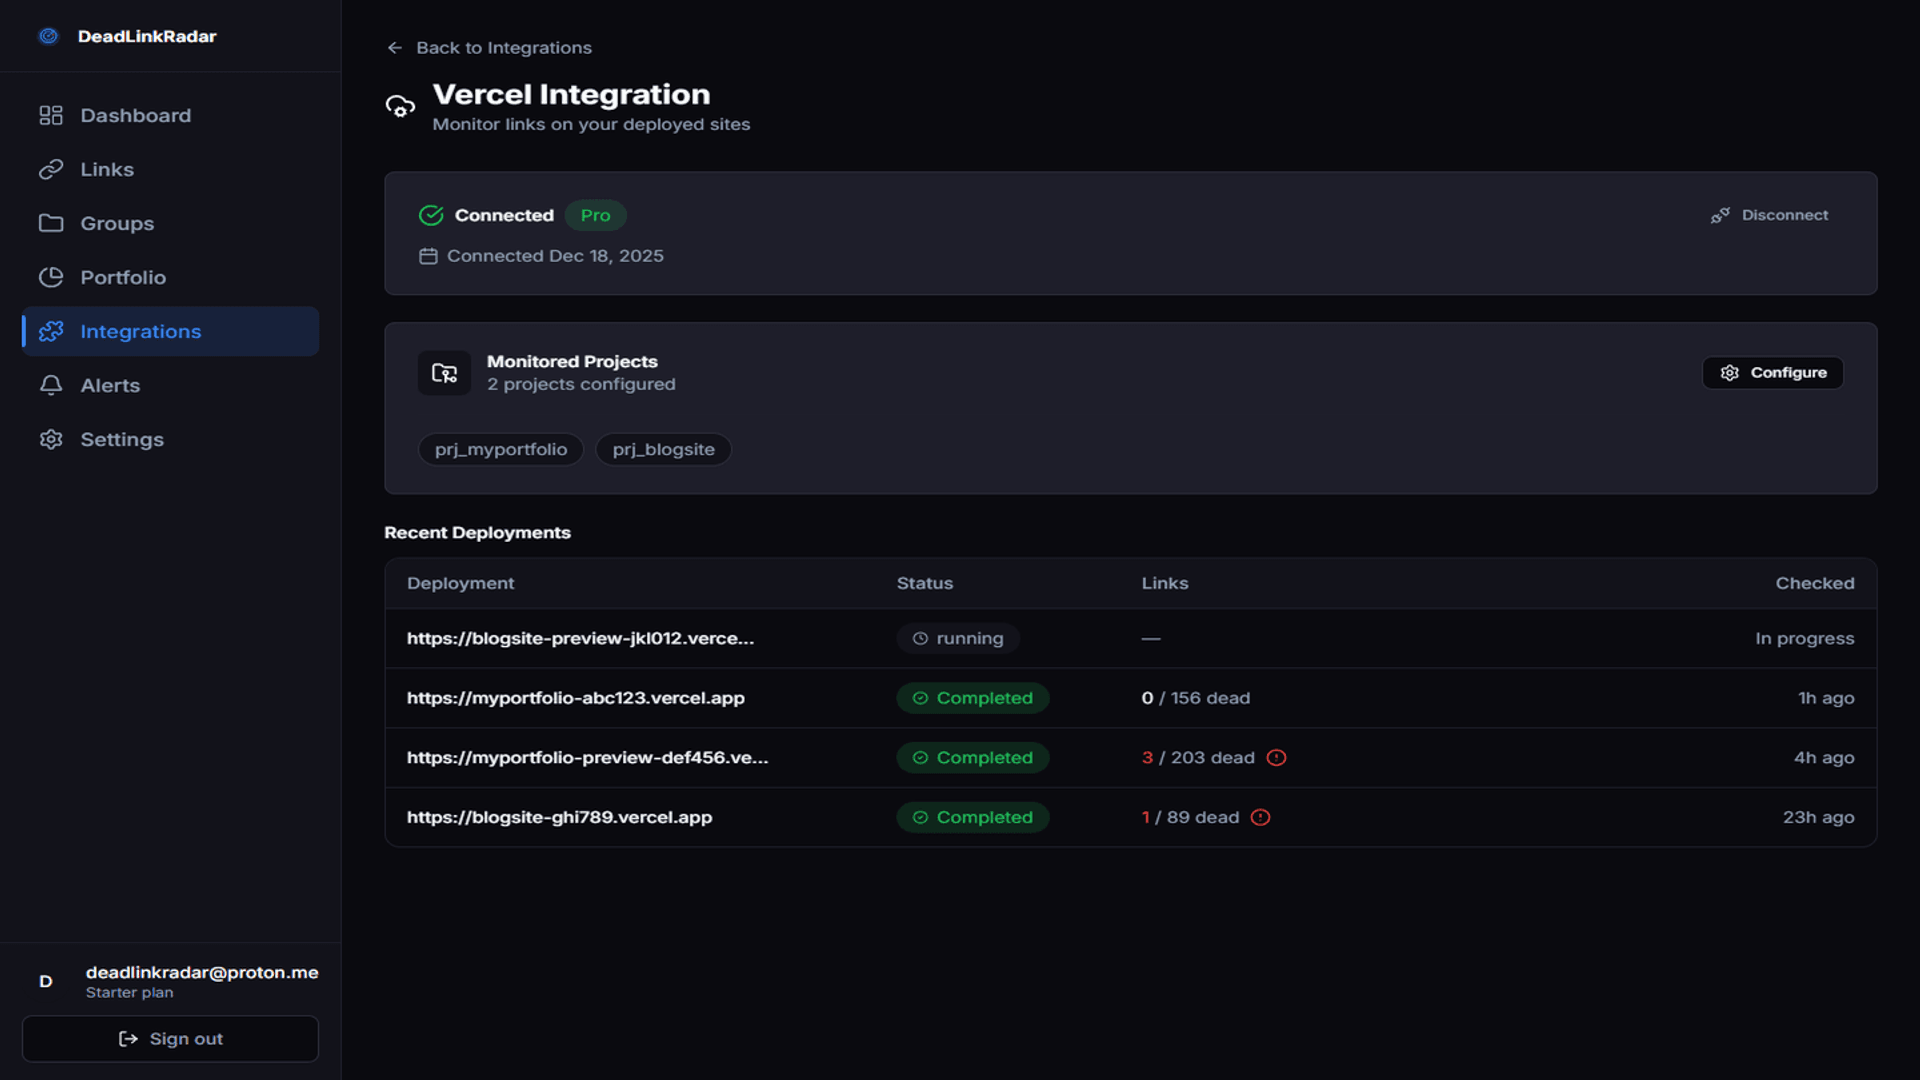Navigate to the Portfolio section
Image resolution: width=1920 pixels, height=1080 pixels.
123,277
